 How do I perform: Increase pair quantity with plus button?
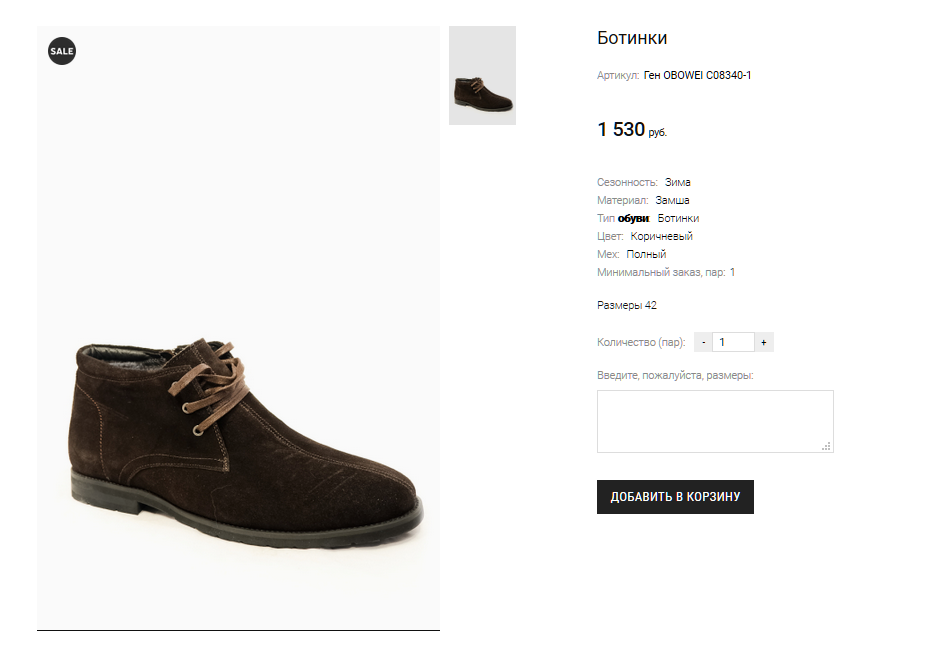pos(763,342)
